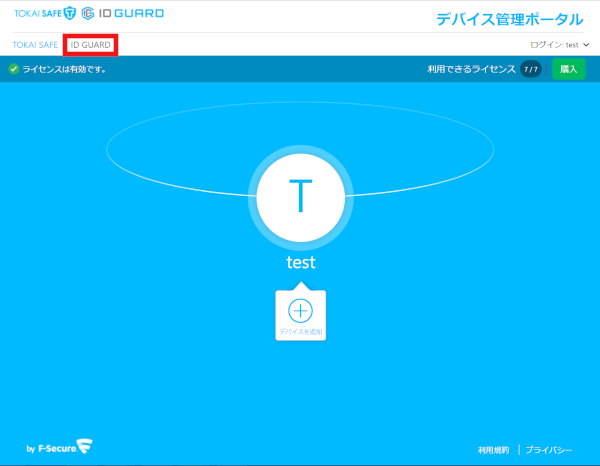Click the F-Secure logo in footer

coord(59,447)
